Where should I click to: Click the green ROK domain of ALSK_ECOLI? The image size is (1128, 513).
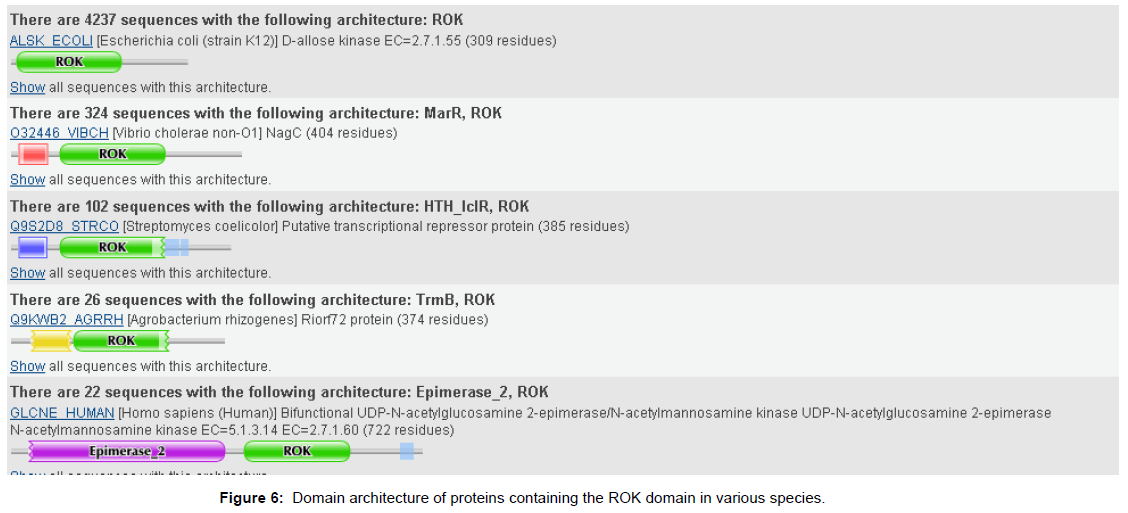click(69, 62)
